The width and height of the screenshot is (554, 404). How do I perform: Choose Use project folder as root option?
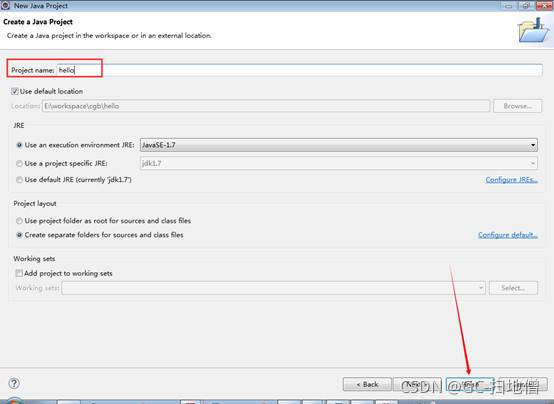coord(19,221)
